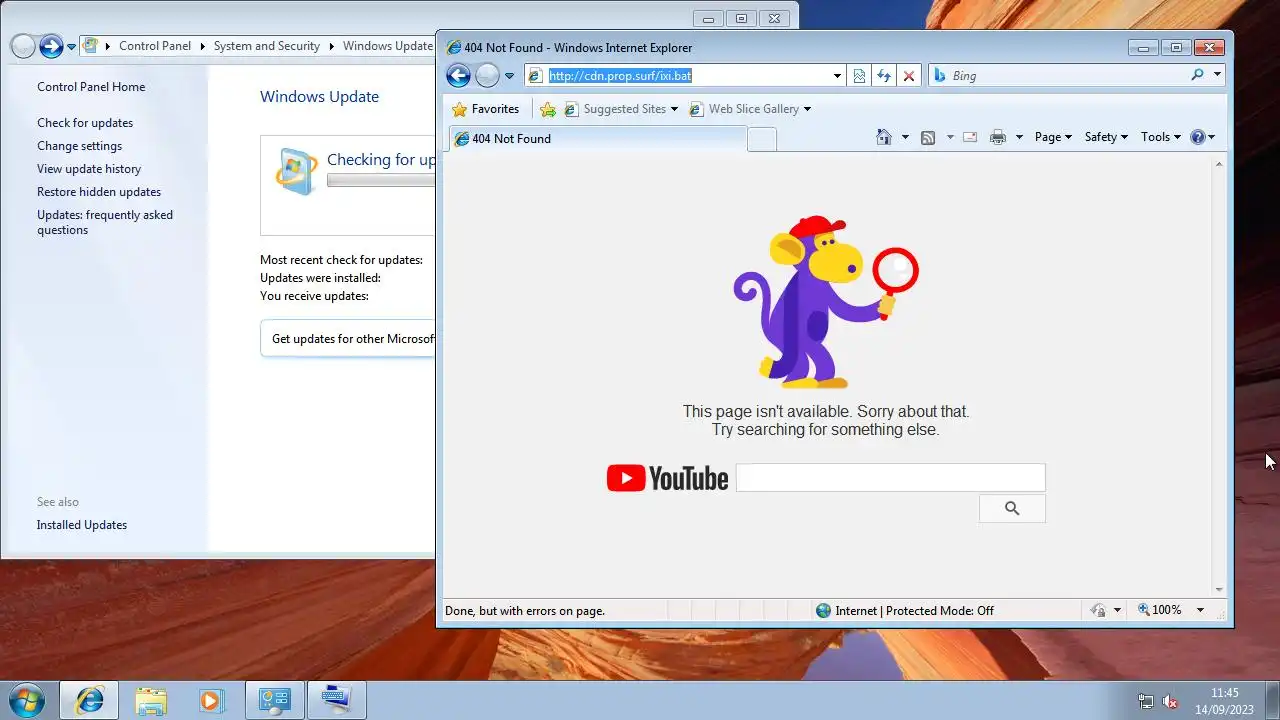Open the search provider dropdown arrow
This screenshot has height=720, width=1280.
tap(1217, 75)
